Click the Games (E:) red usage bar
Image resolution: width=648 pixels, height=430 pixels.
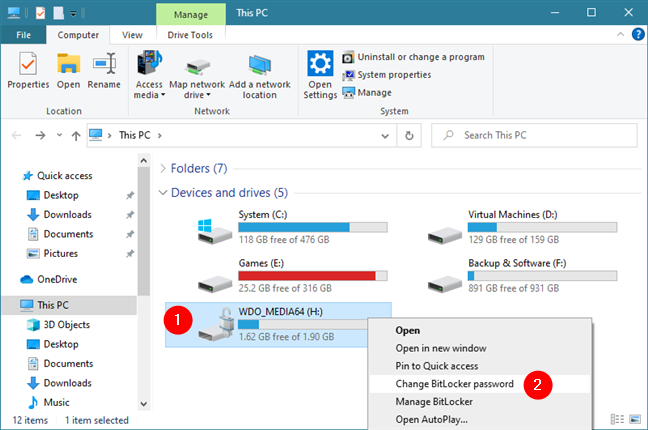click(313, 276)
